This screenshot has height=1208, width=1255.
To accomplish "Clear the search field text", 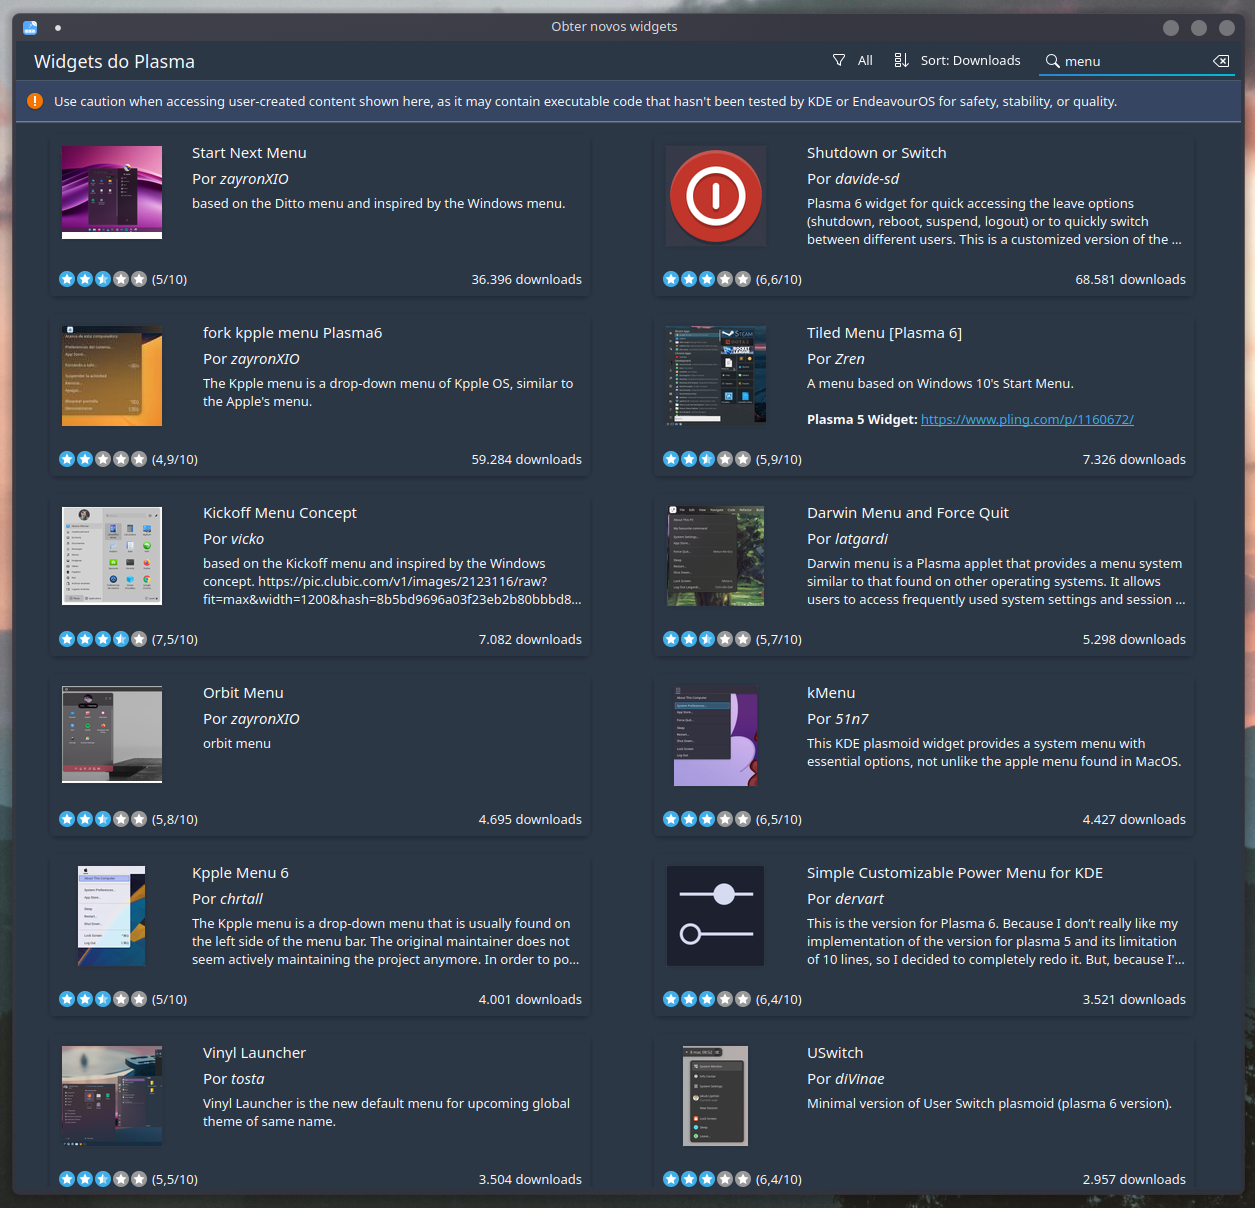I will (1221, 61).
